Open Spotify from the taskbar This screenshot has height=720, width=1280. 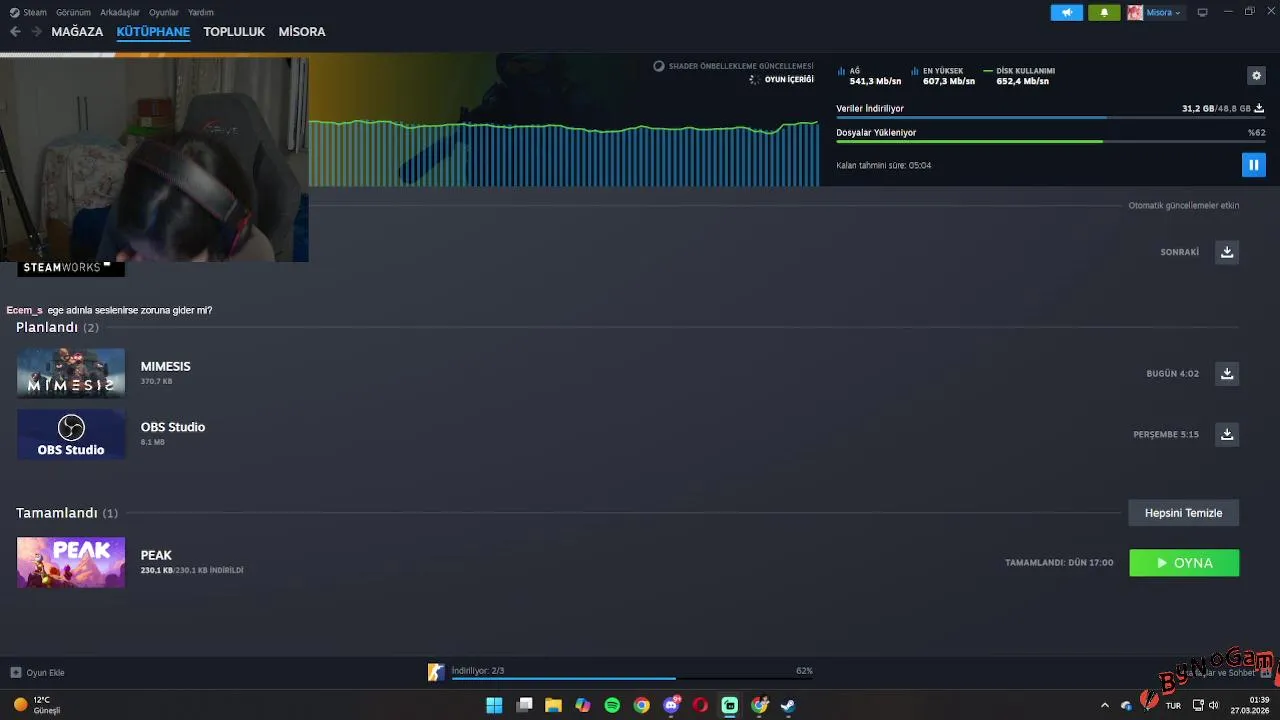click(x=612, y=705)
